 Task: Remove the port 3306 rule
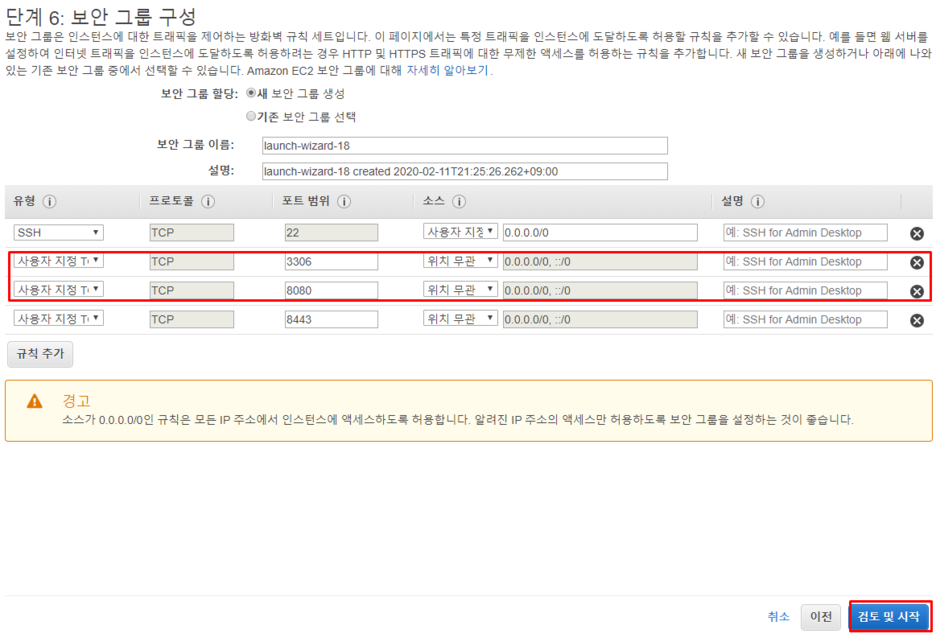(917, 262)
